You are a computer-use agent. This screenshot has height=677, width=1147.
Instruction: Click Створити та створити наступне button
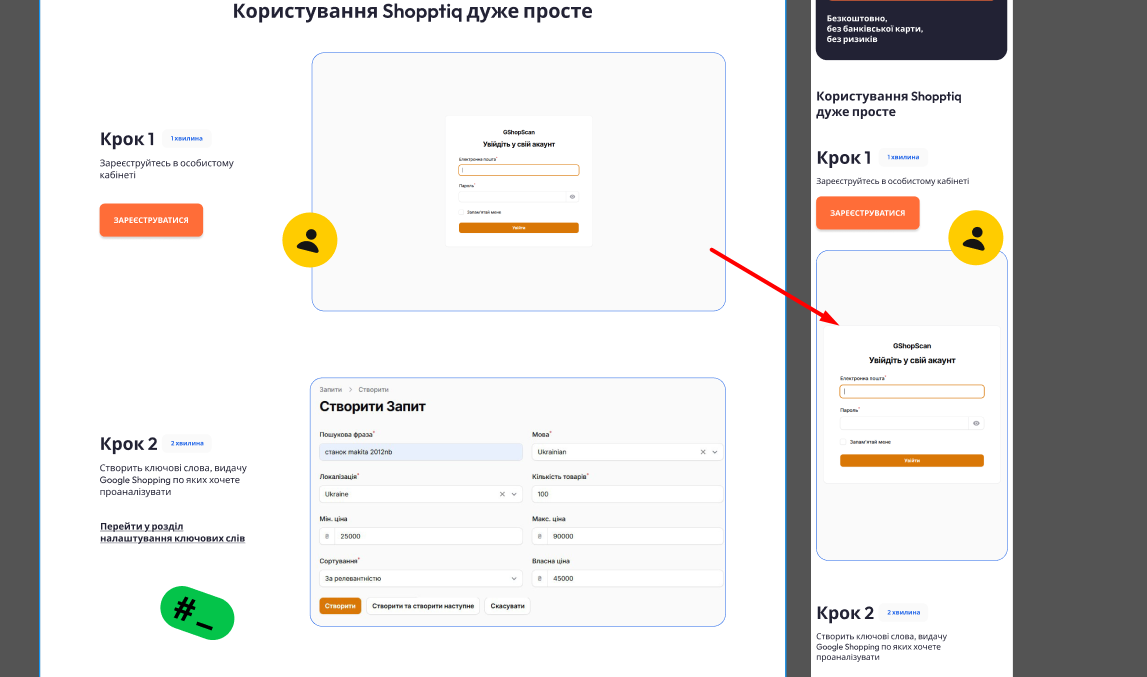coord(423,606)
